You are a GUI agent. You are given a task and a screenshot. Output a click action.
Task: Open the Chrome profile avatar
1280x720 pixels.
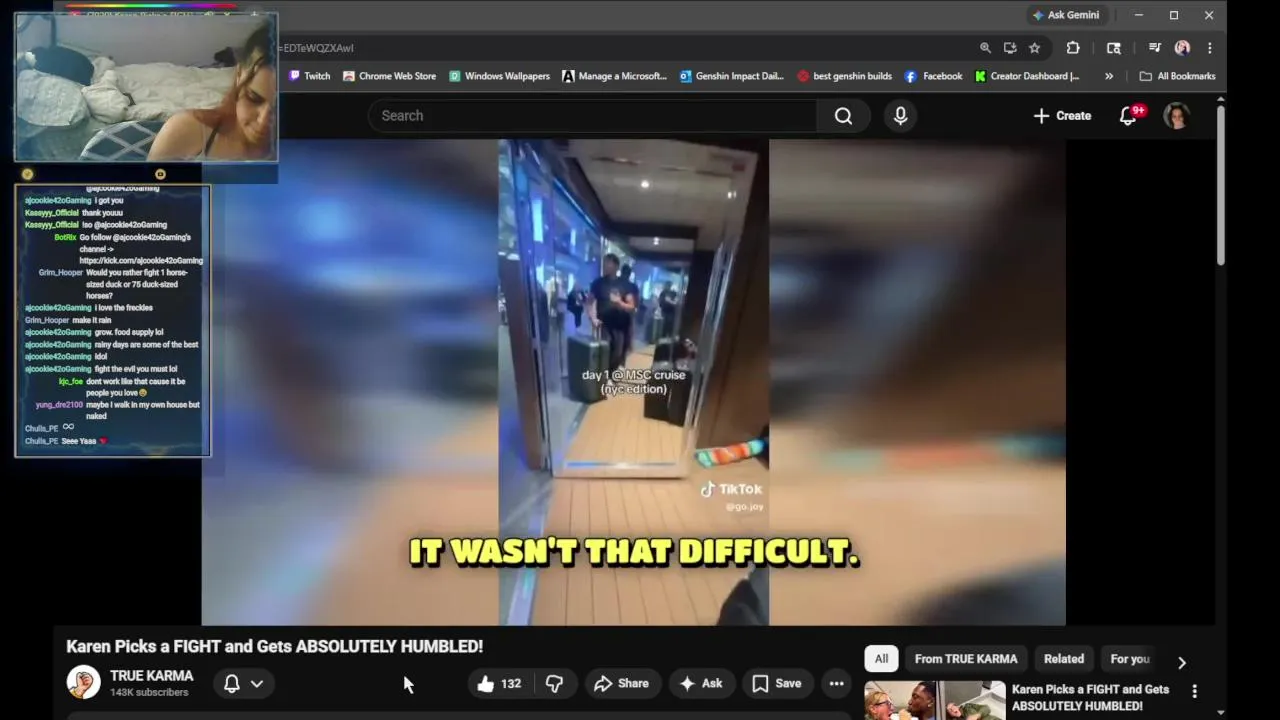(x=1182, y=48)
